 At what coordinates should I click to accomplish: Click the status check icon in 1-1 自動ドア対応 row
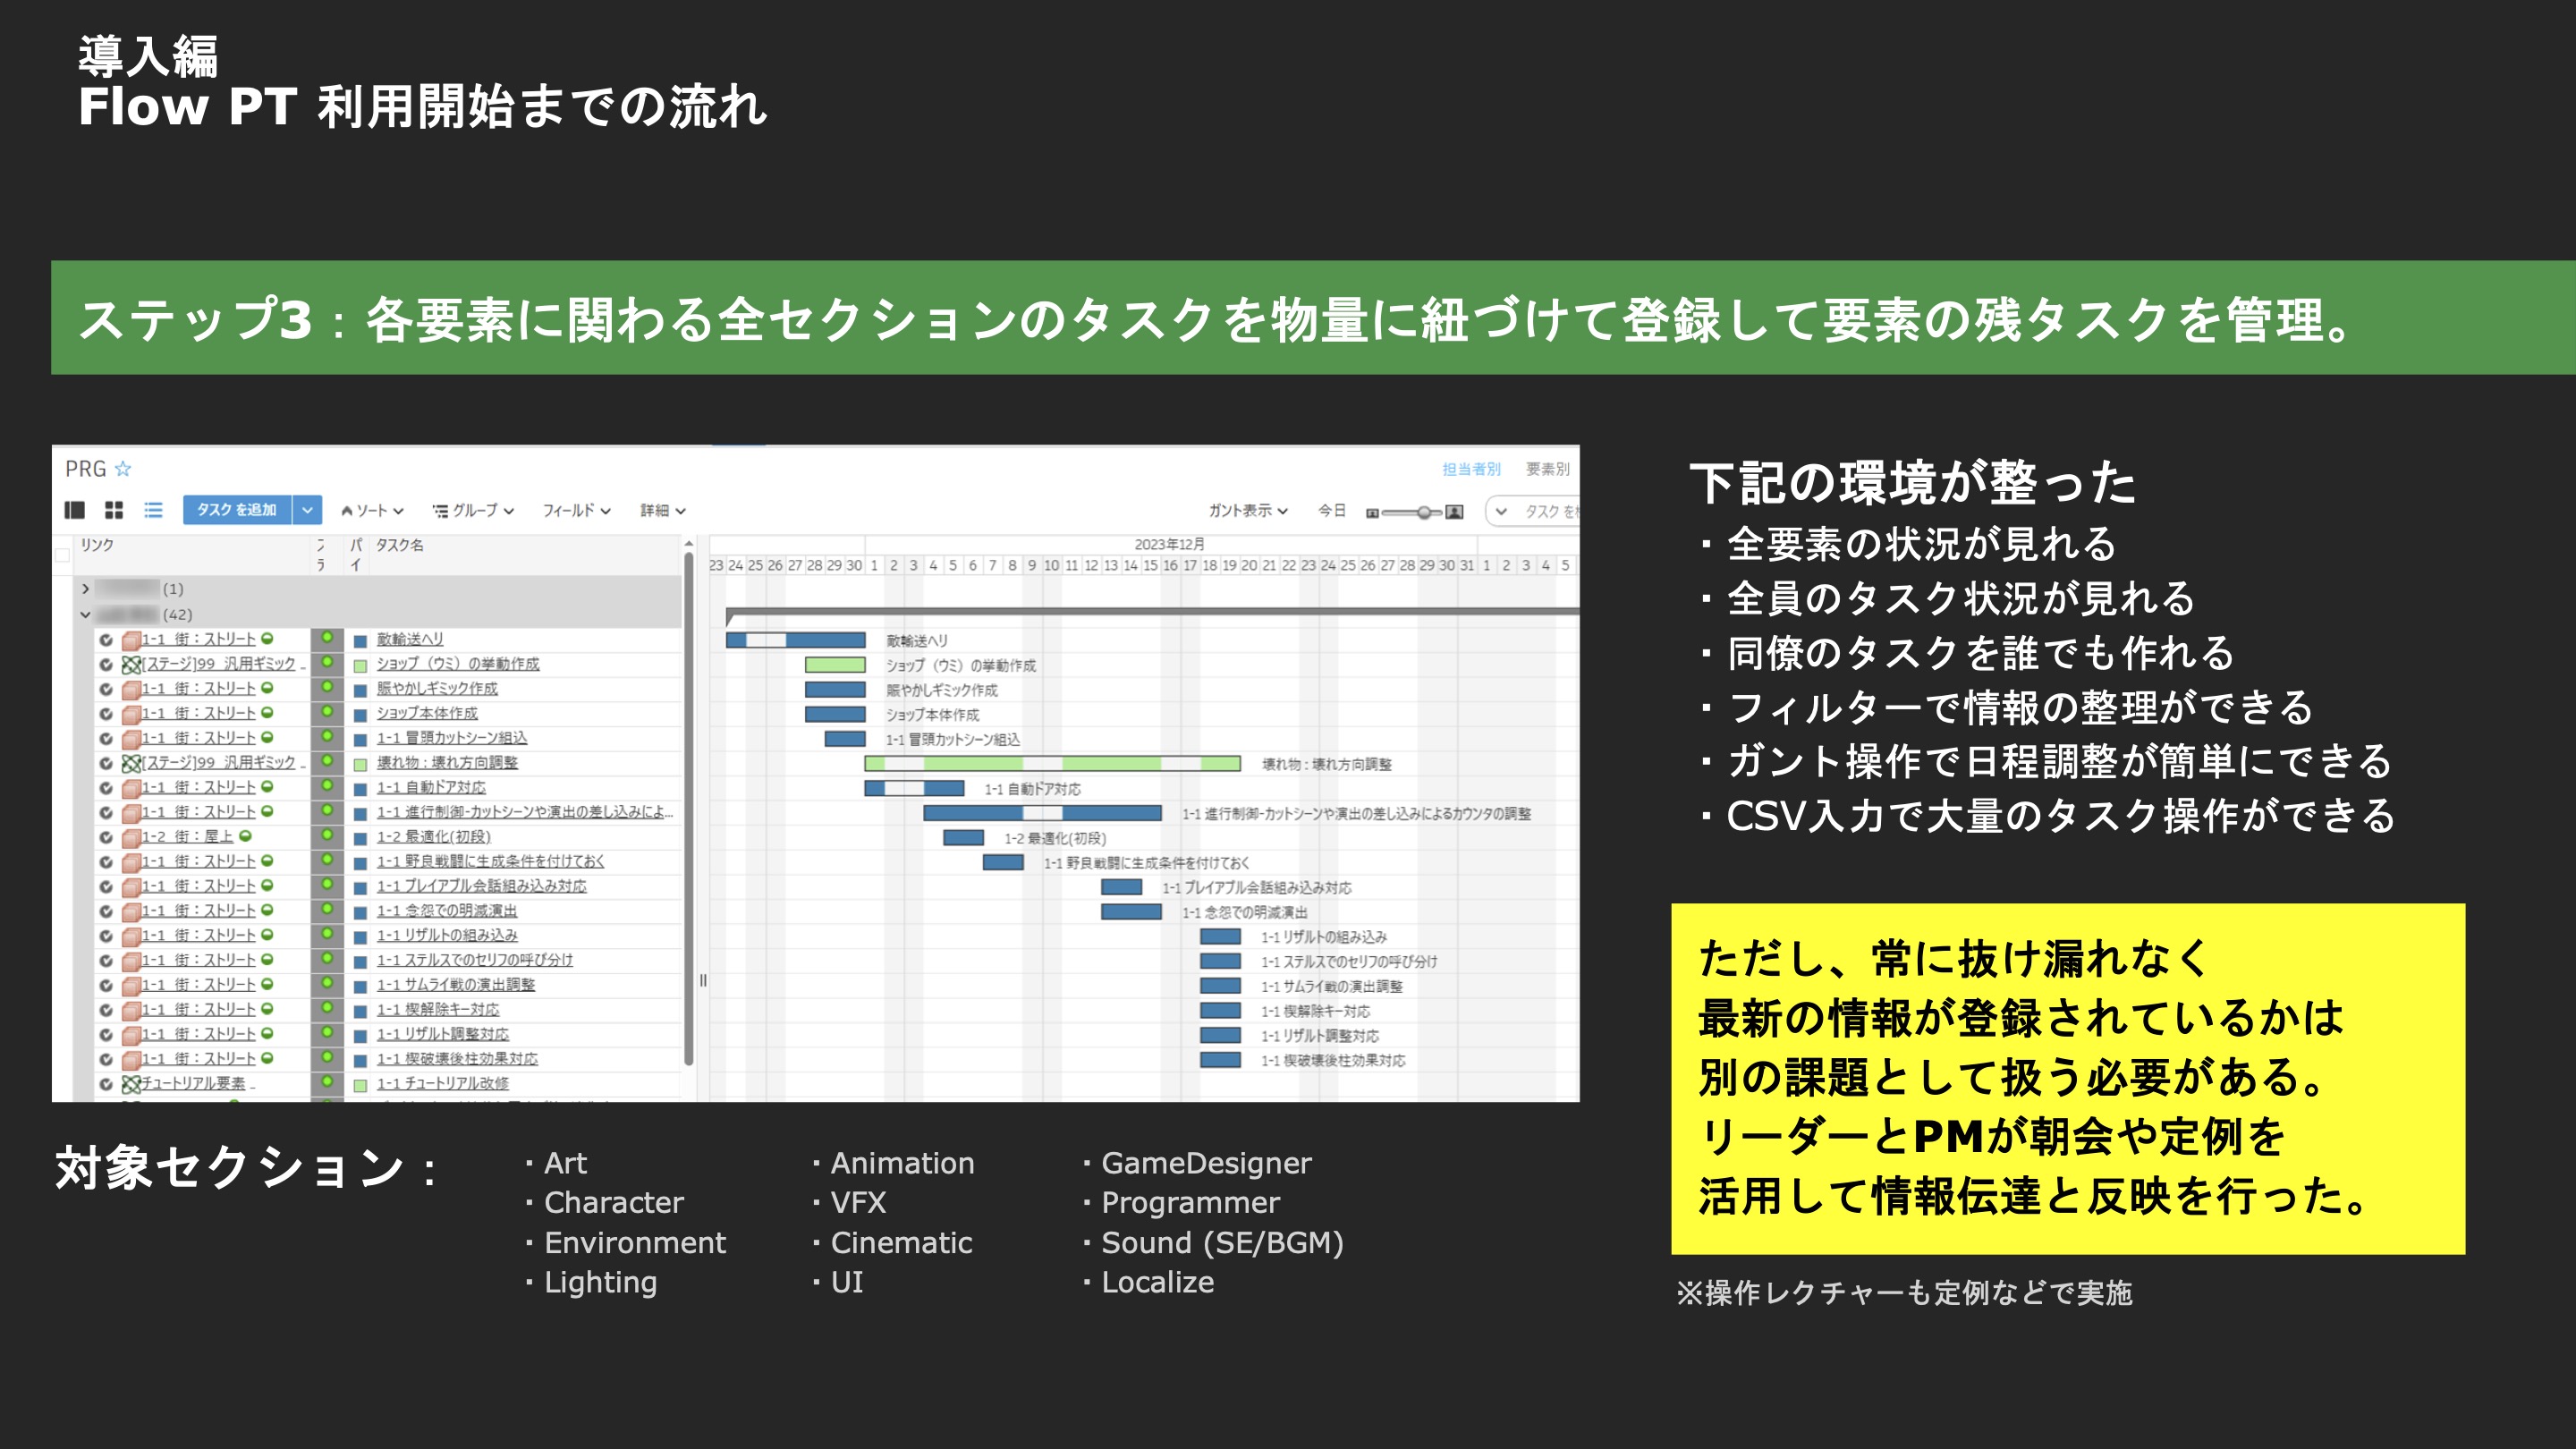point(106,788)
